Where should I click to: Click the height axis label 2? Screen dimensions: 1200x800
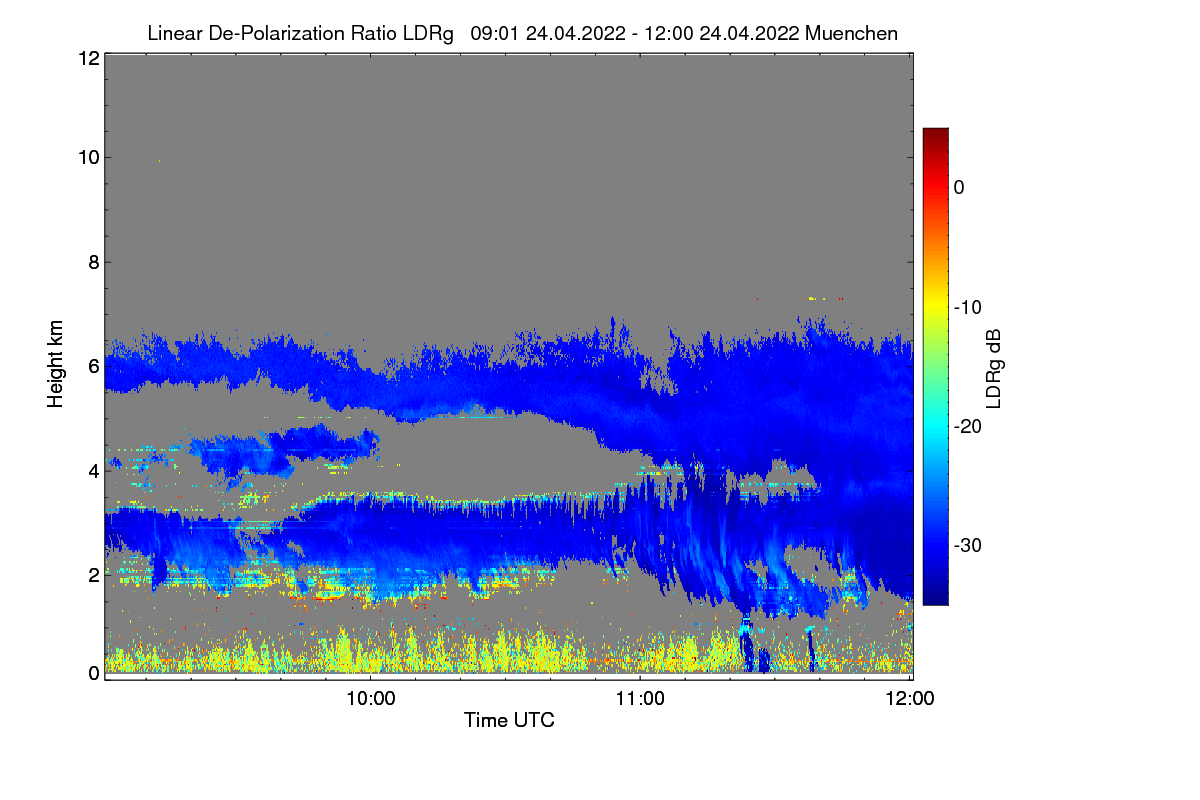(x=93, y=574)
